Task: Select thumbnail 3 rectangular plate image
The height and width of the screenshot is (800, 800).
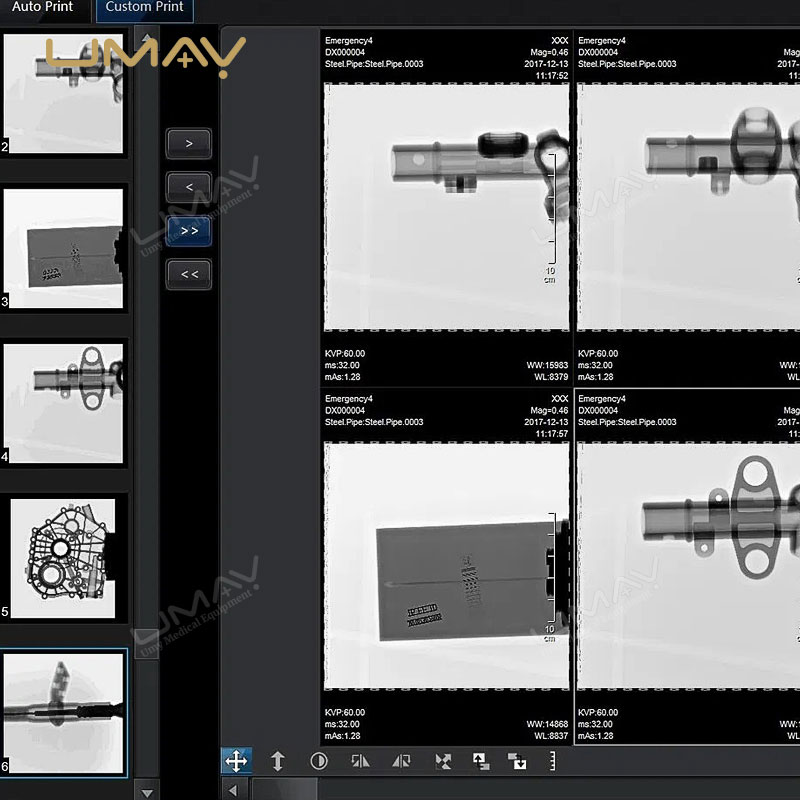Action: (64, 248)
